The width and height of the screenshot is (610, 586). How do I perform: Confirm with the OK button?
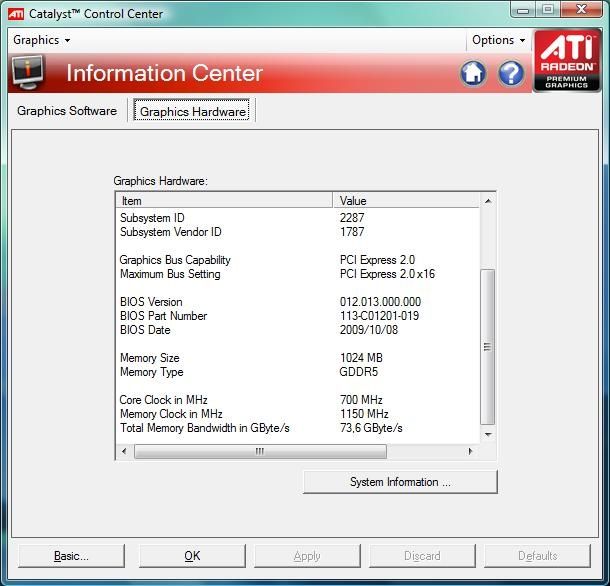(x=192, y=556)
